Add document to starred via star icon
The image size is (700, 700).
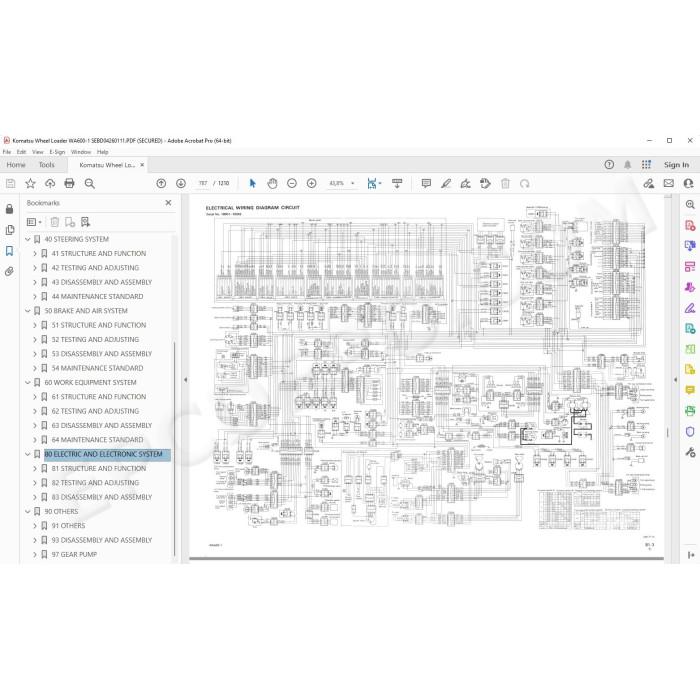click(30, 183)
